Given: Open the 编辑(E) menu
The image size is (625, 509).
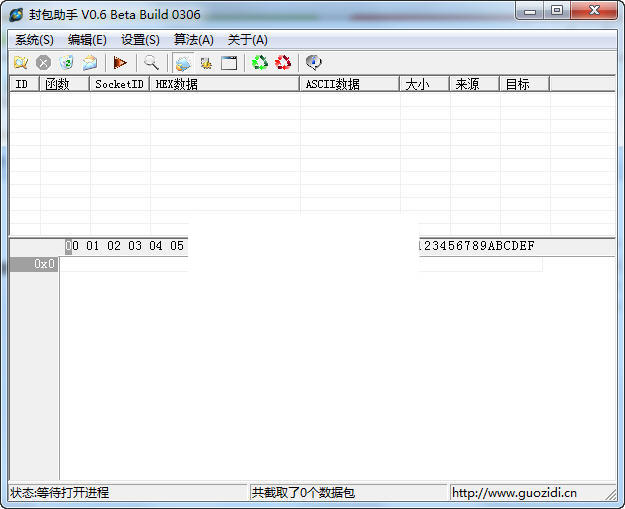Looking at the screenshot, I should coord(87,40).
